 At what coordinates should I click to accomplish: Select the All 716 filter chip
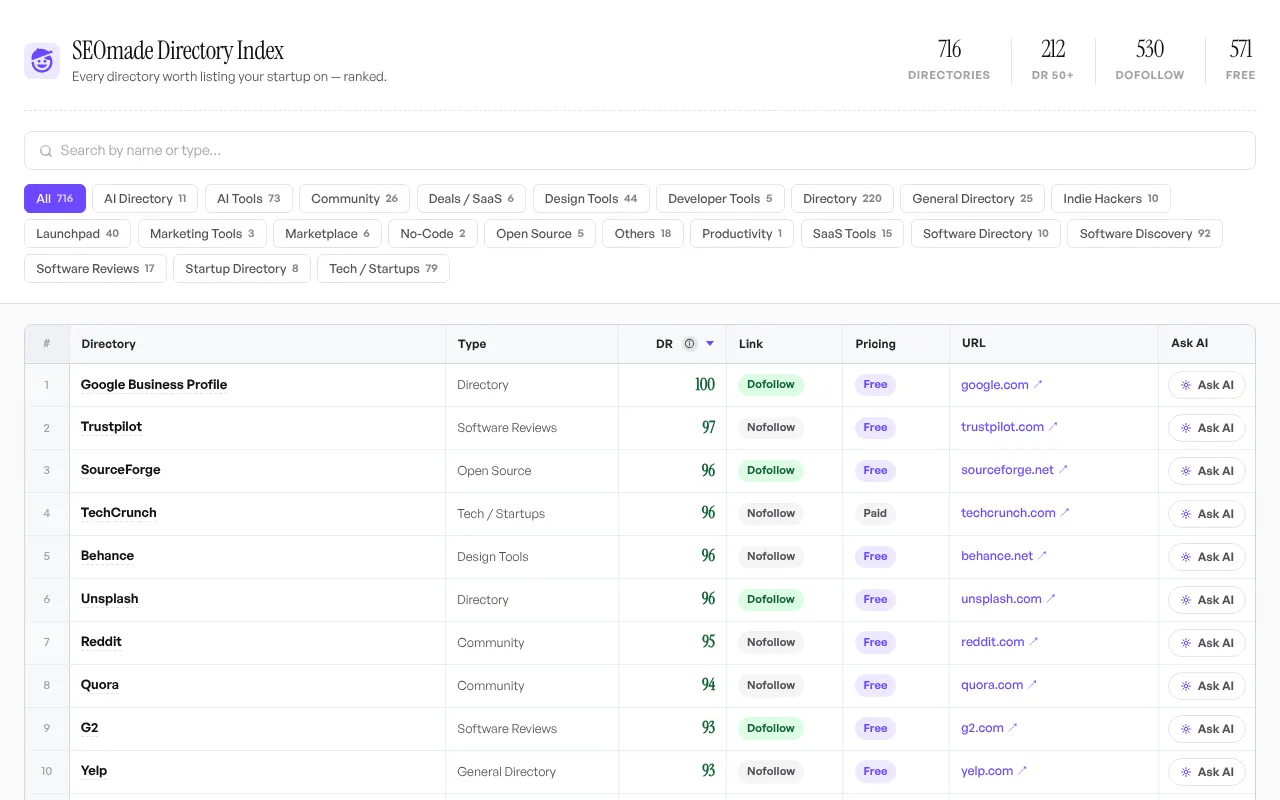click(55, 199)
